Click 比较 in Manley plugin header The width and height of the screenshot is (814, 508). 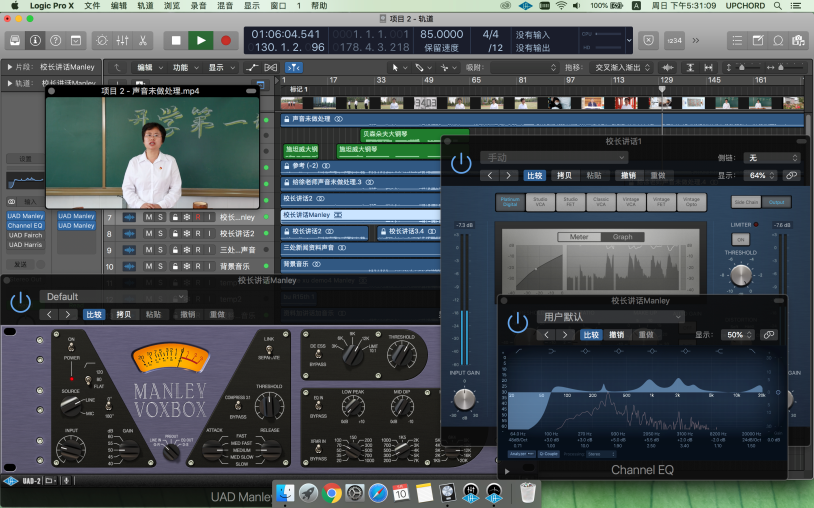click(94, 314)
